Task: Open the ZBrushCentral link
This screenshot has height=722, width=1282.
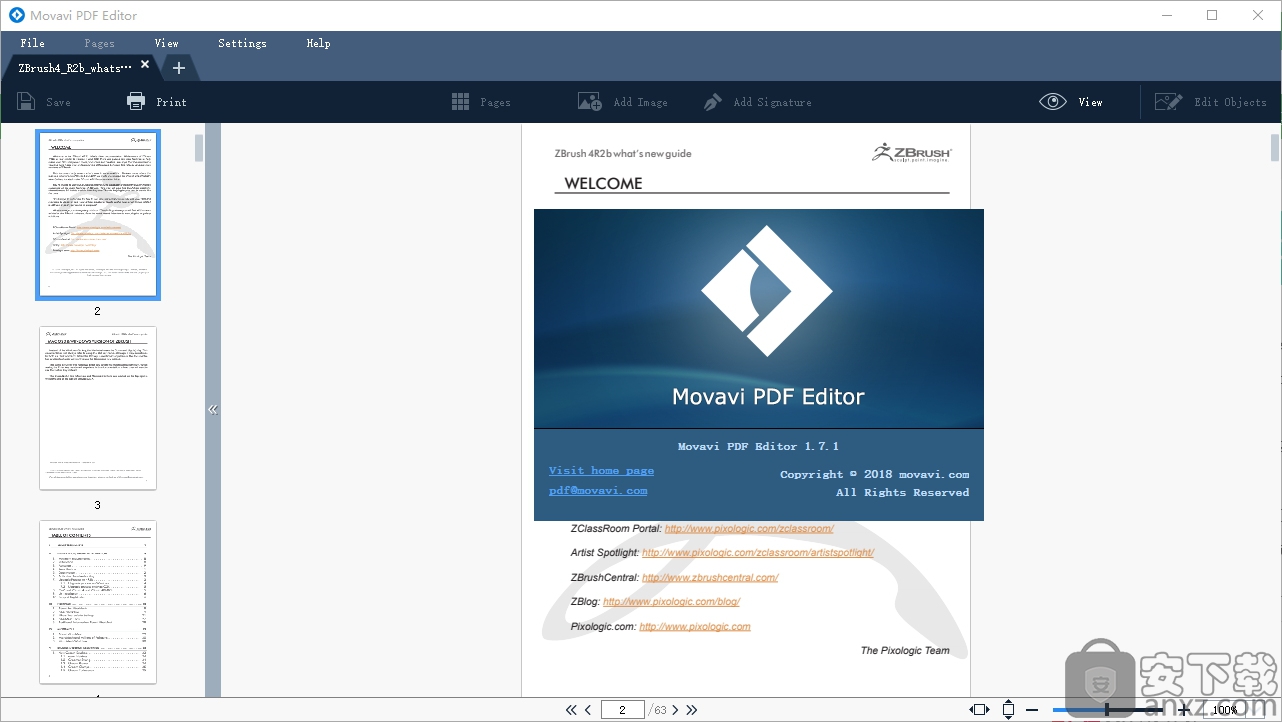Action: 710,577
